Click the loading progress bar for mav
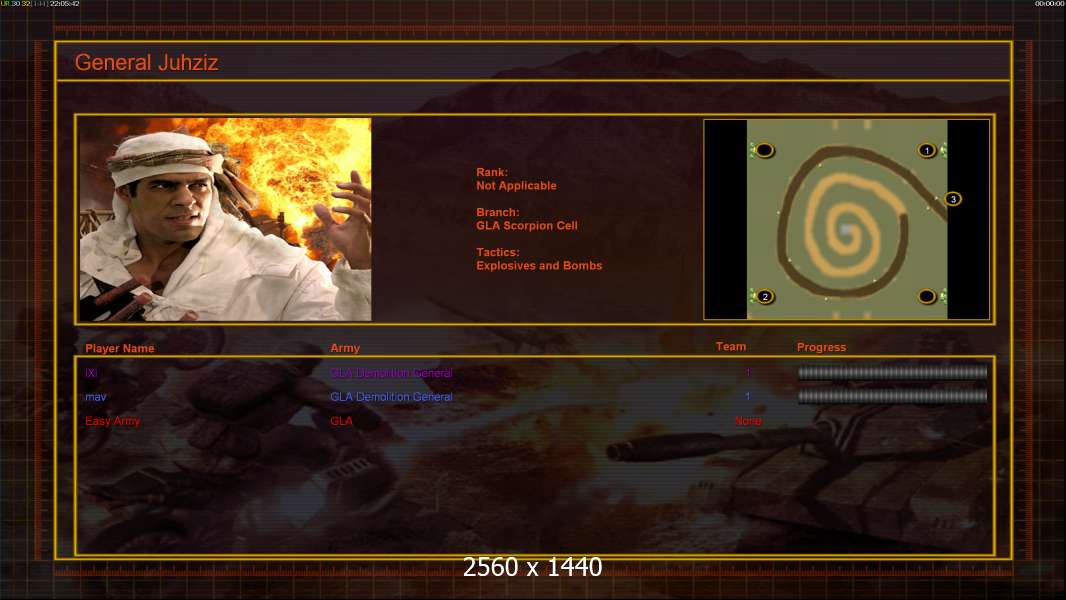The image size is (1066, 600). point(892,396)
